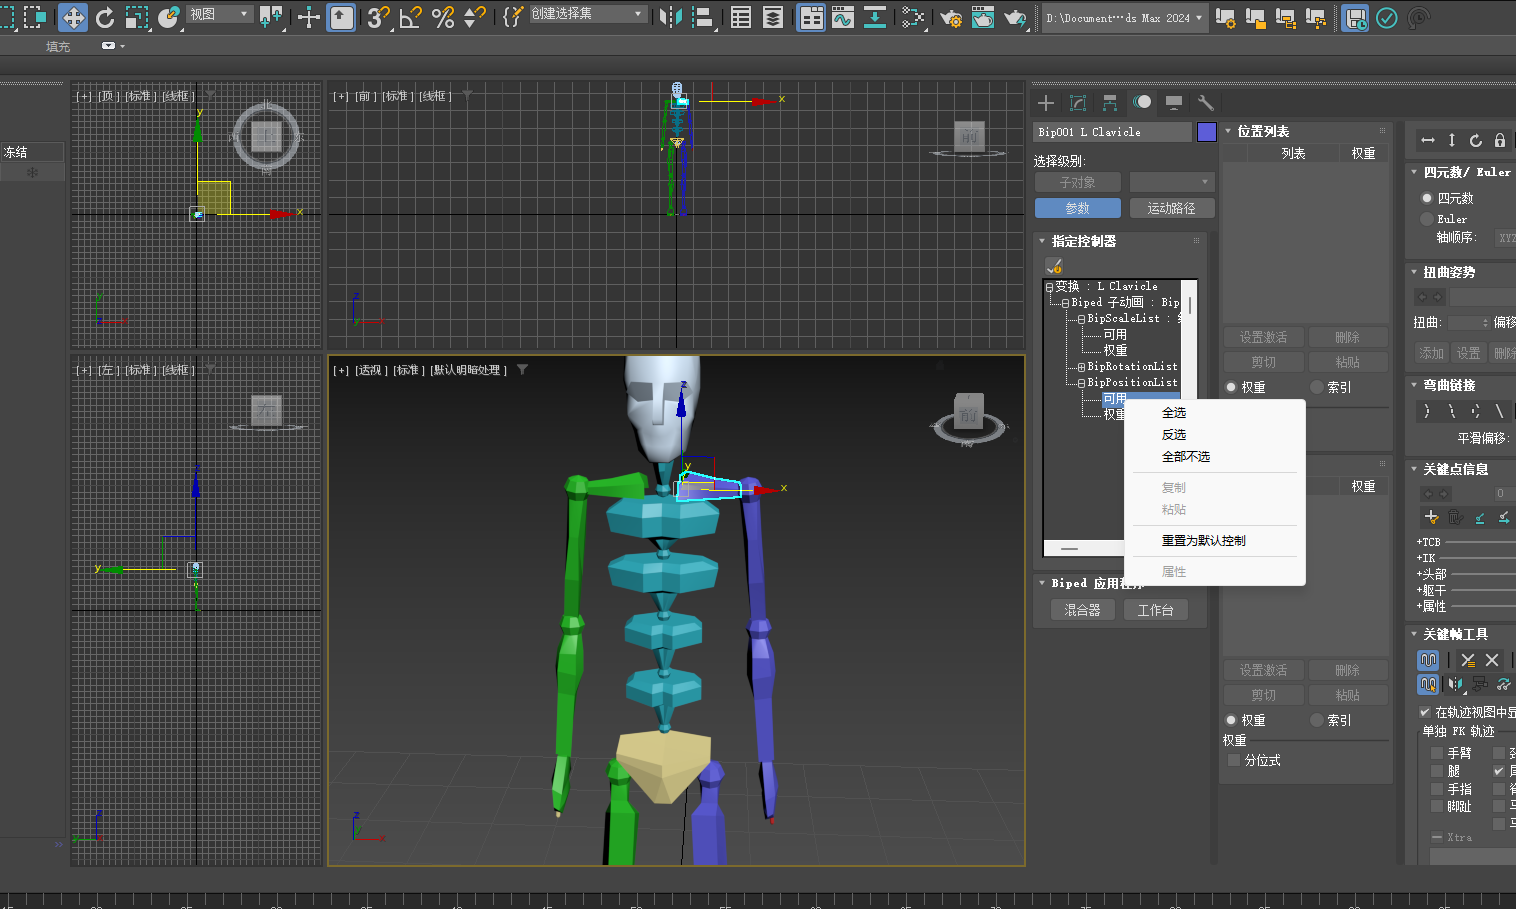Click the Assign Controller icon button
The image size is (1516, 909).
click(x=1054, y=265)
